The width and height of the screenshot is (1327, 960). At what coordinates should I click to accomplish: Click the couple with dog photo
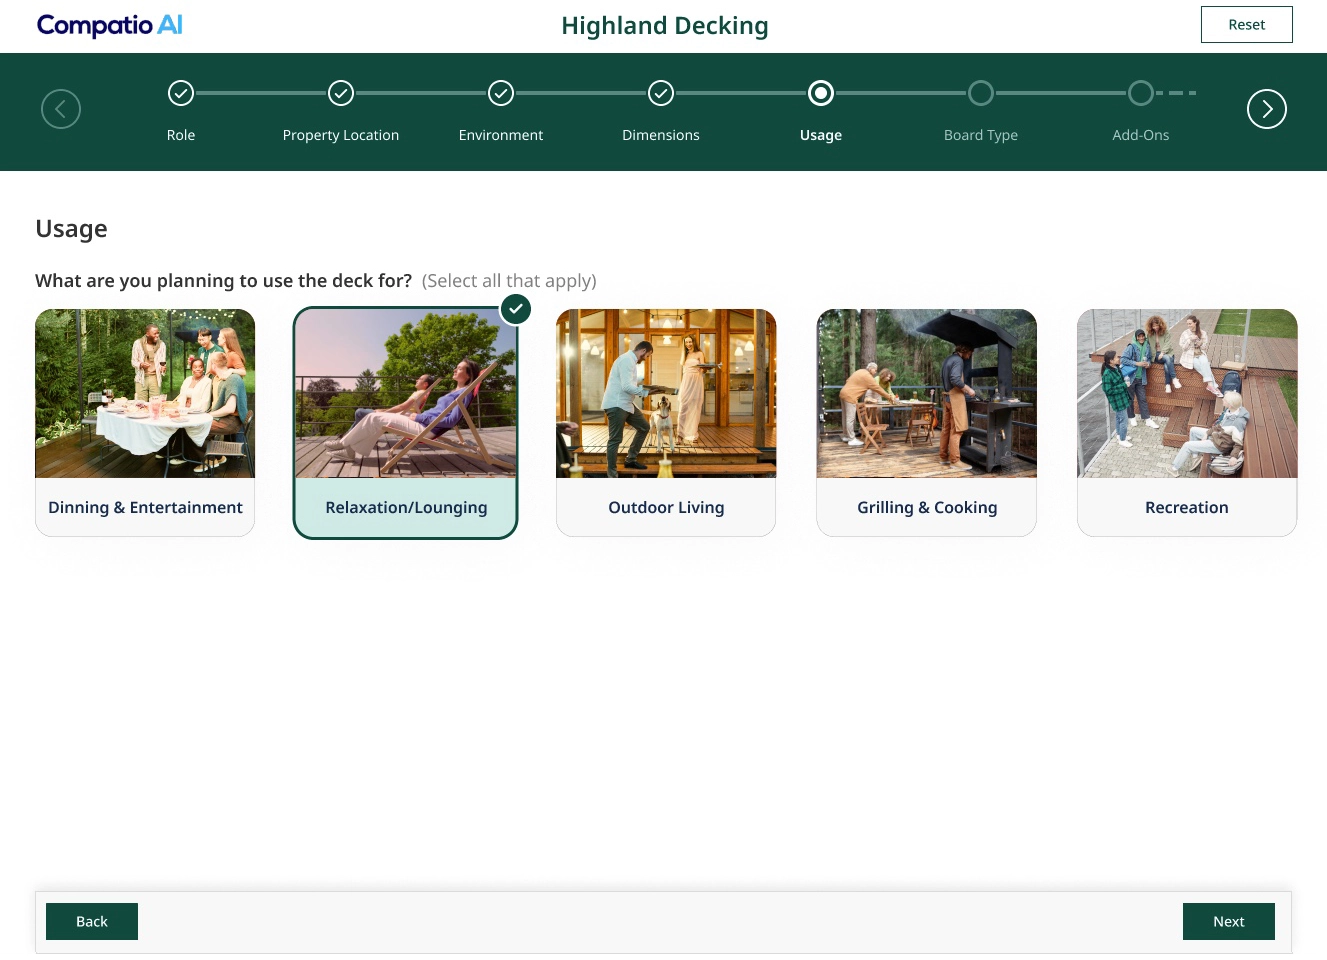coord(666,393)
